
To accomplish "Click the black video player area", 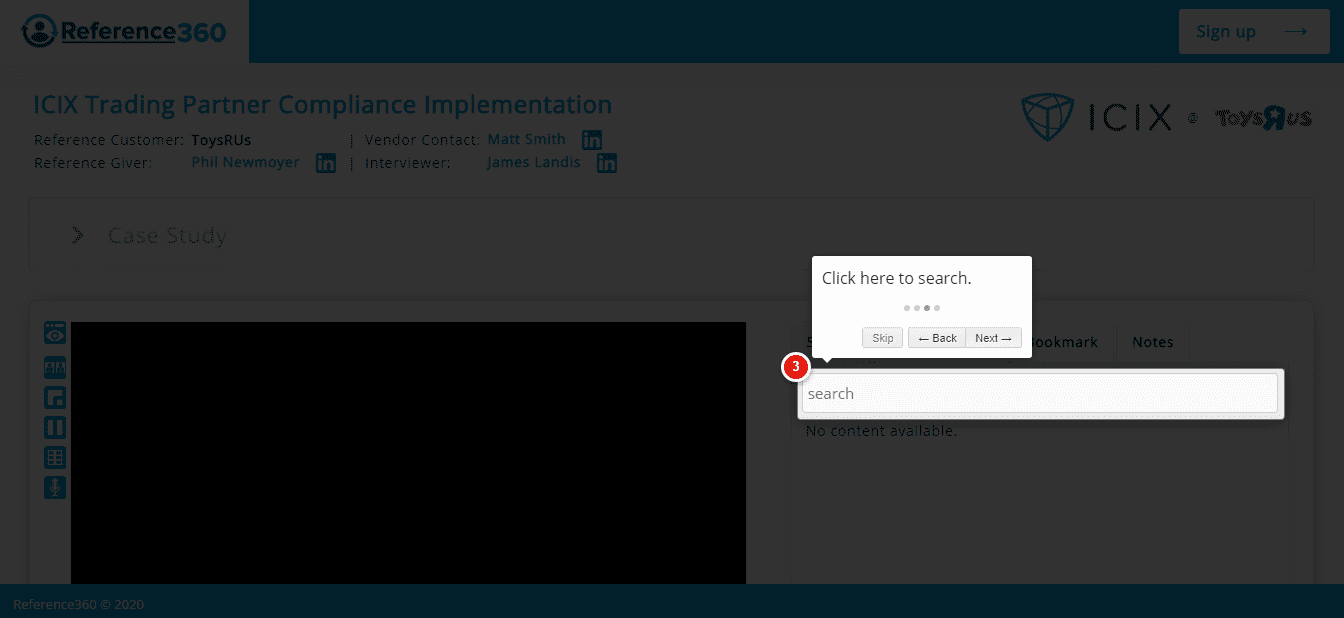I will coord(408,453).
